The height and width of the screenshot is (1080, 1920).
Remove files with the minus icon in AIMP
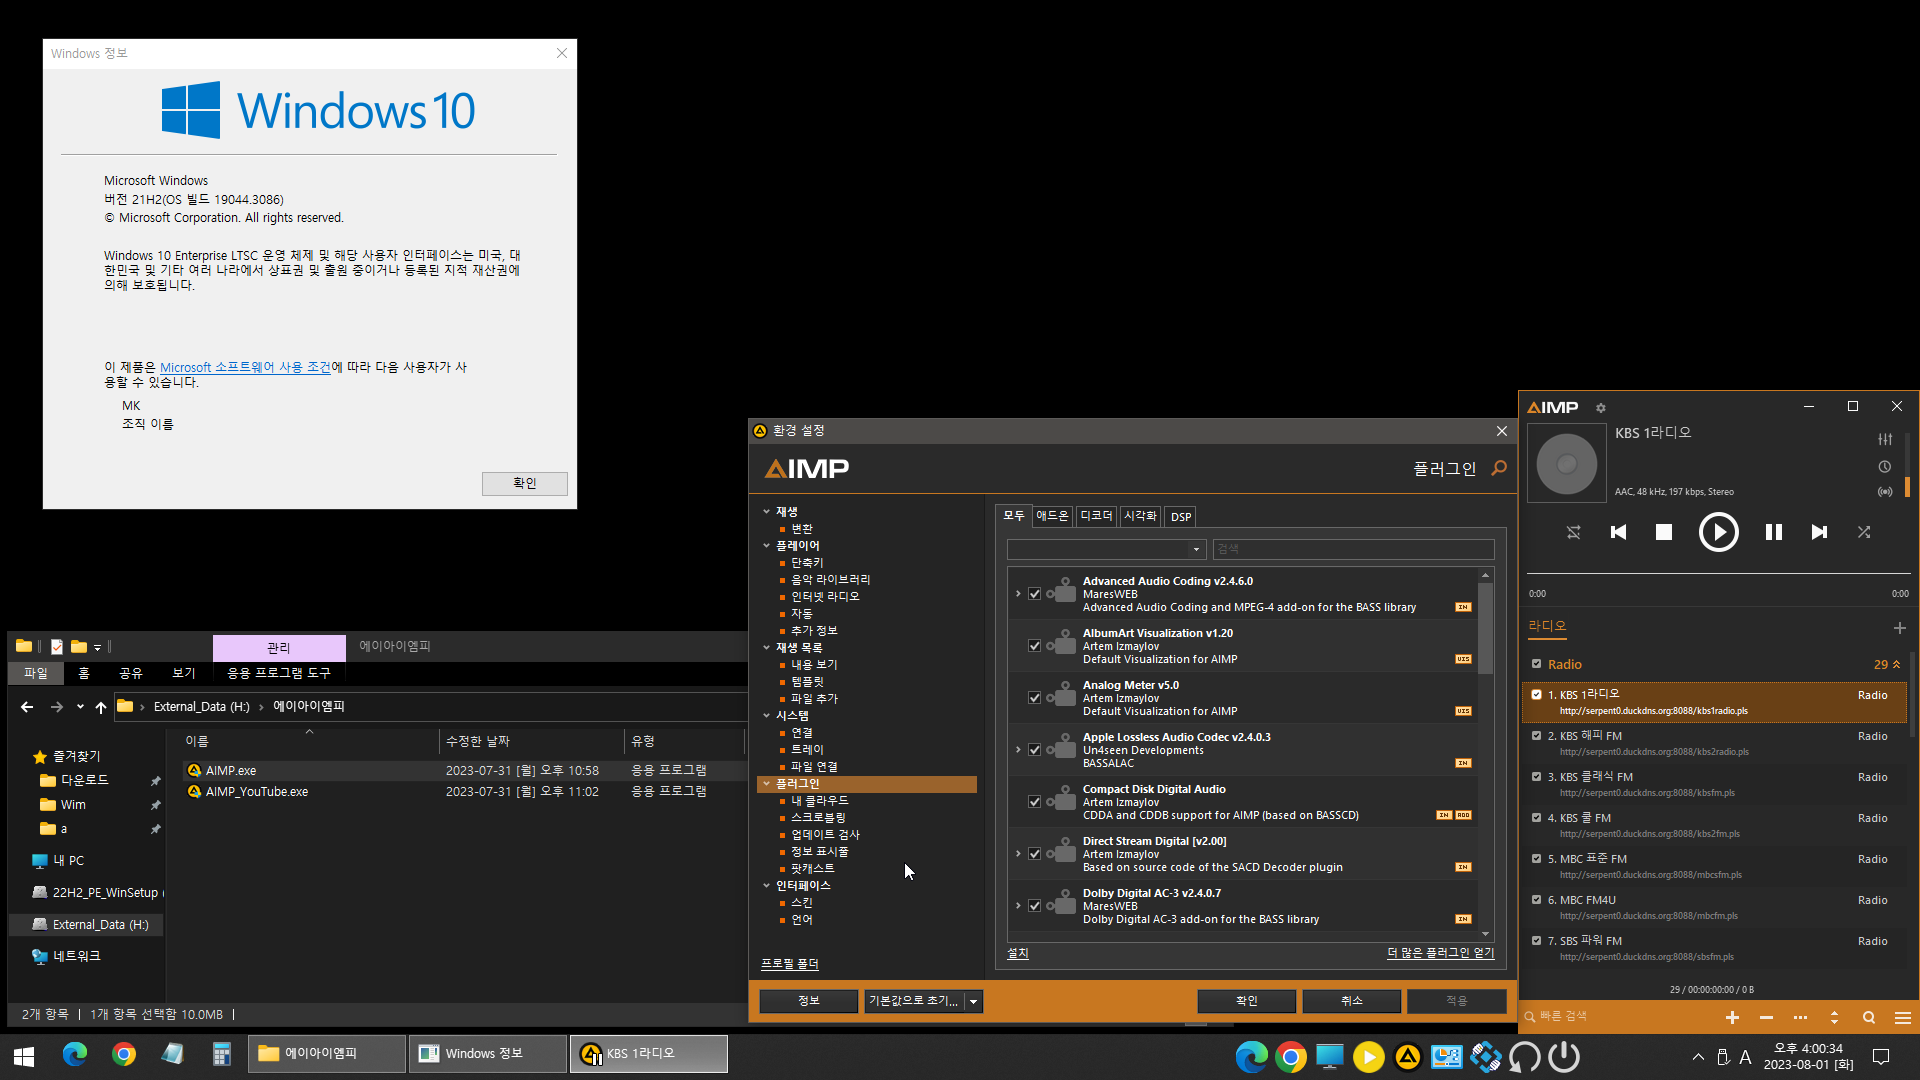point(1766,1017)
